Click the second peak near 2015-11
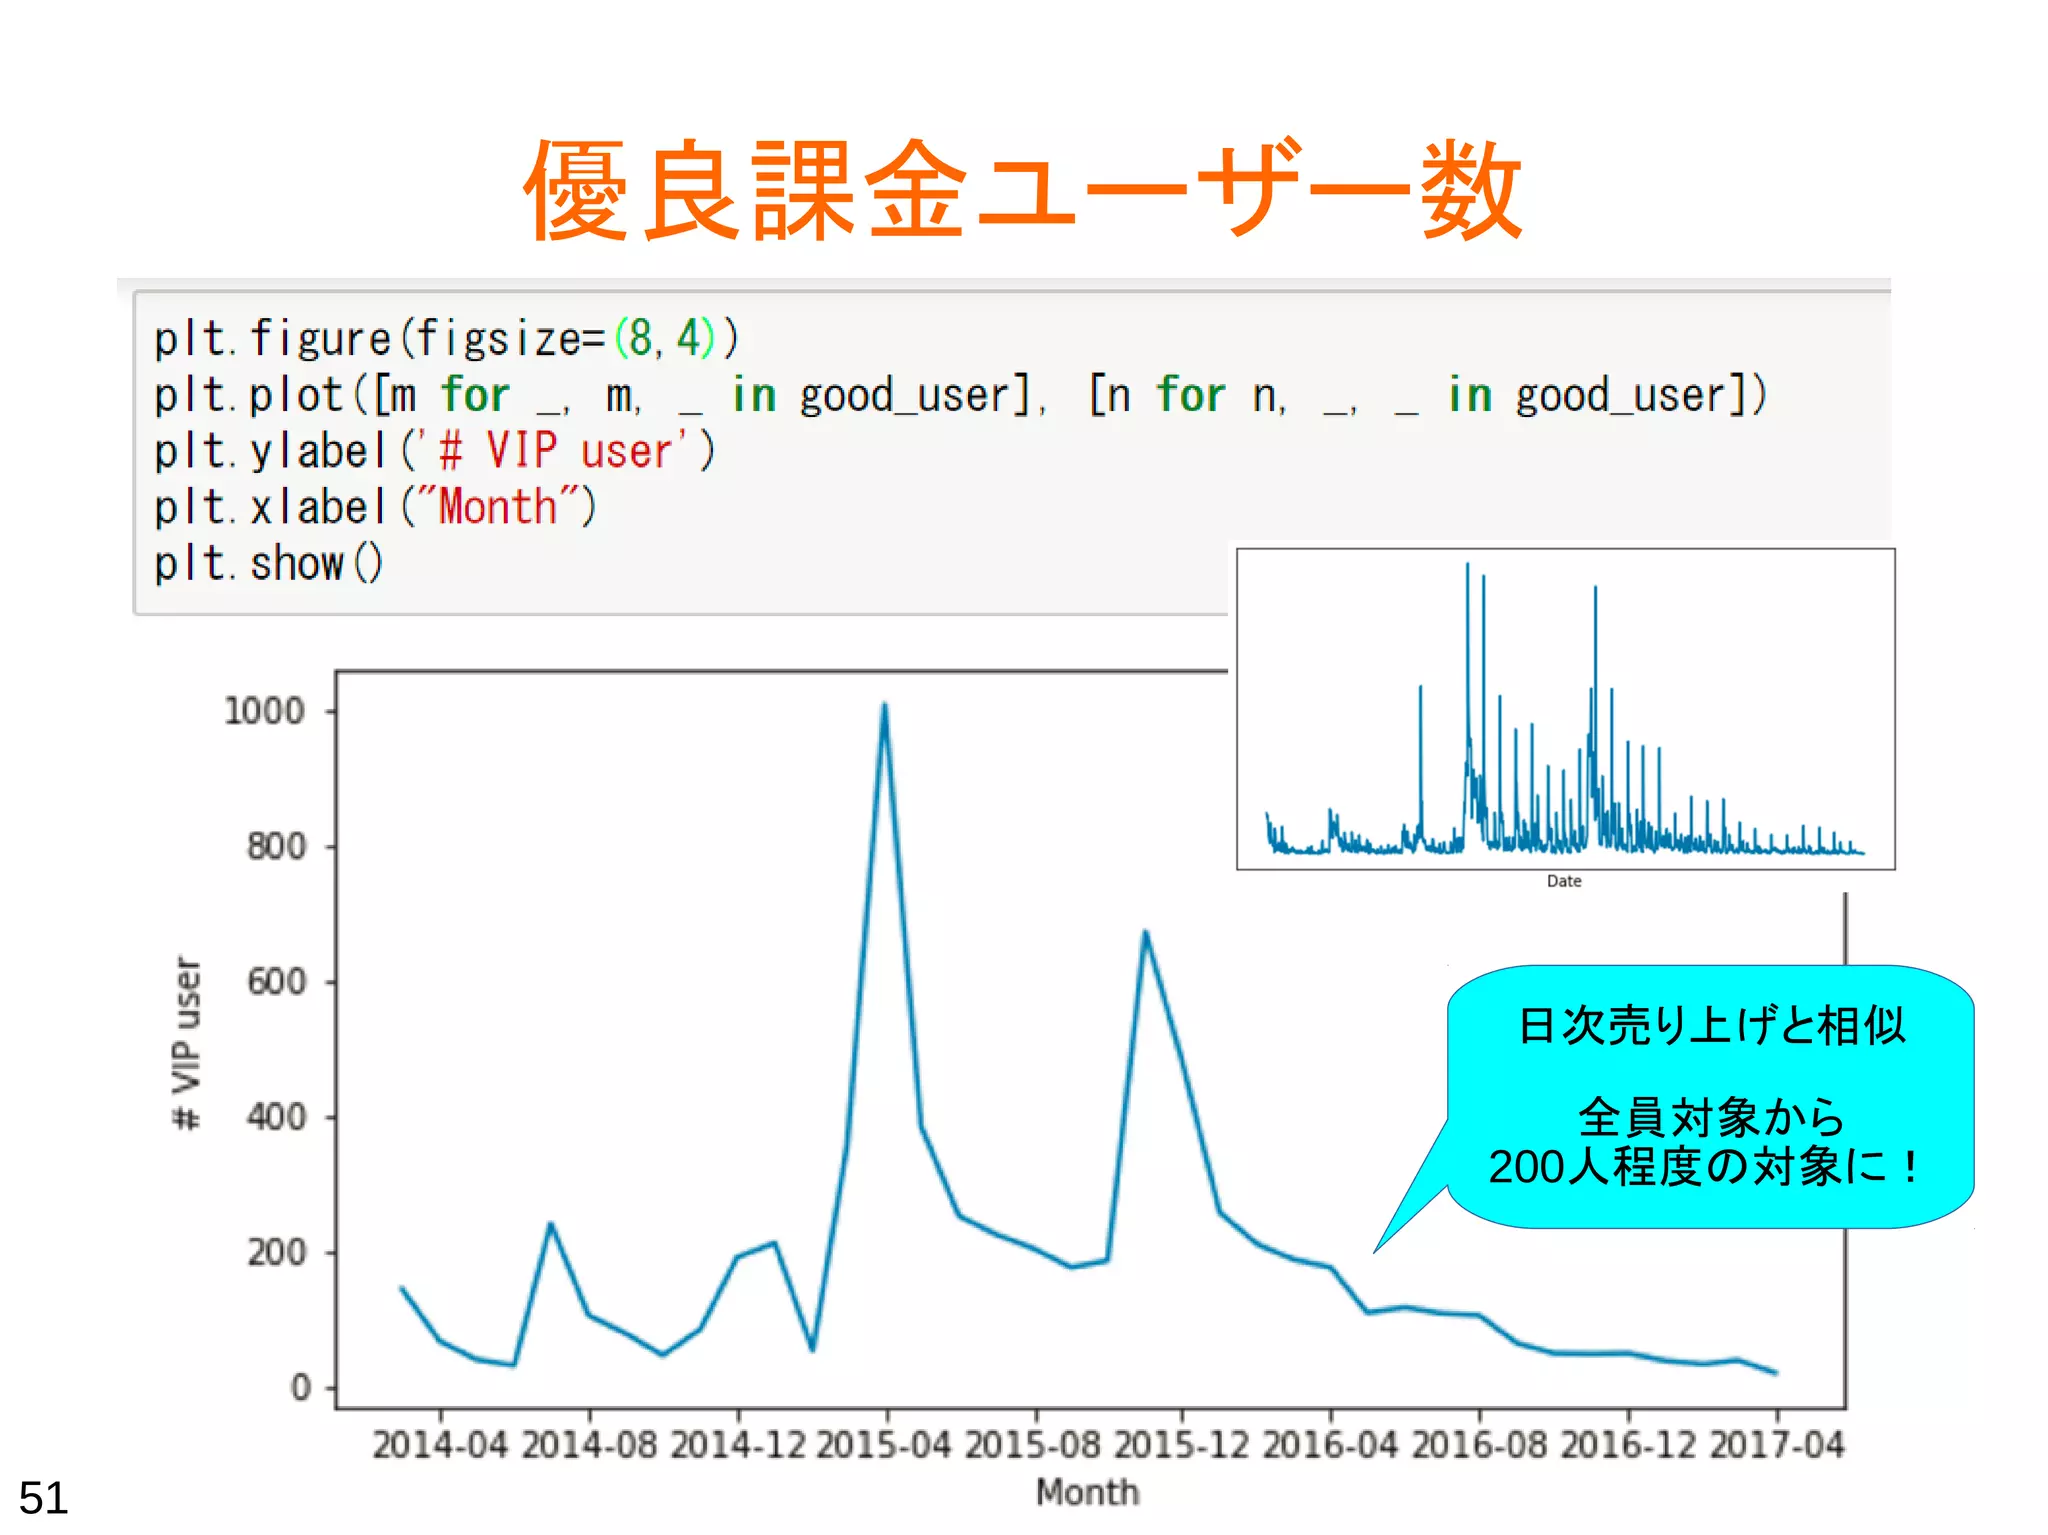 (1145, 932)
